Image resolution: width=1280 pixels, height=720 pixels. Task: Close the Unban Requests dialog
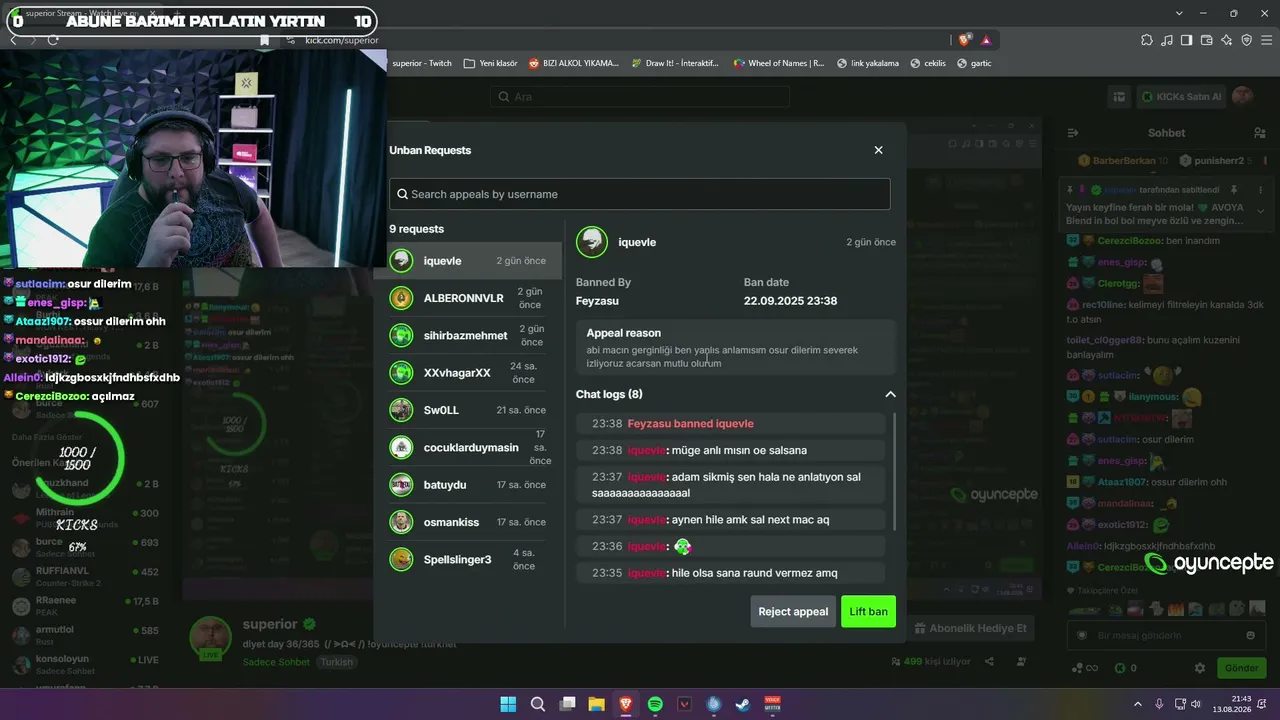(878, 150)
